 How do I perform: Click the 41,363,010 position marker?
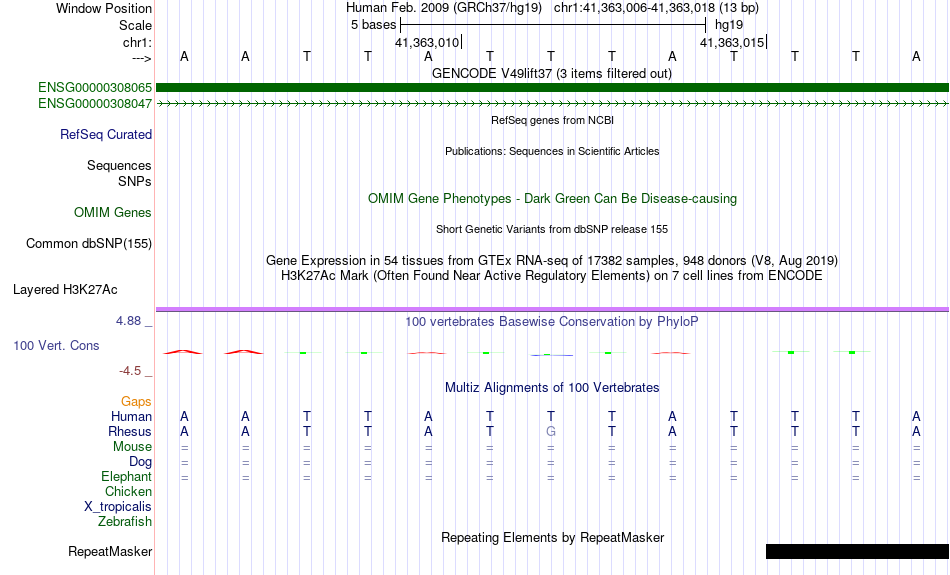[x=427, y=42]
